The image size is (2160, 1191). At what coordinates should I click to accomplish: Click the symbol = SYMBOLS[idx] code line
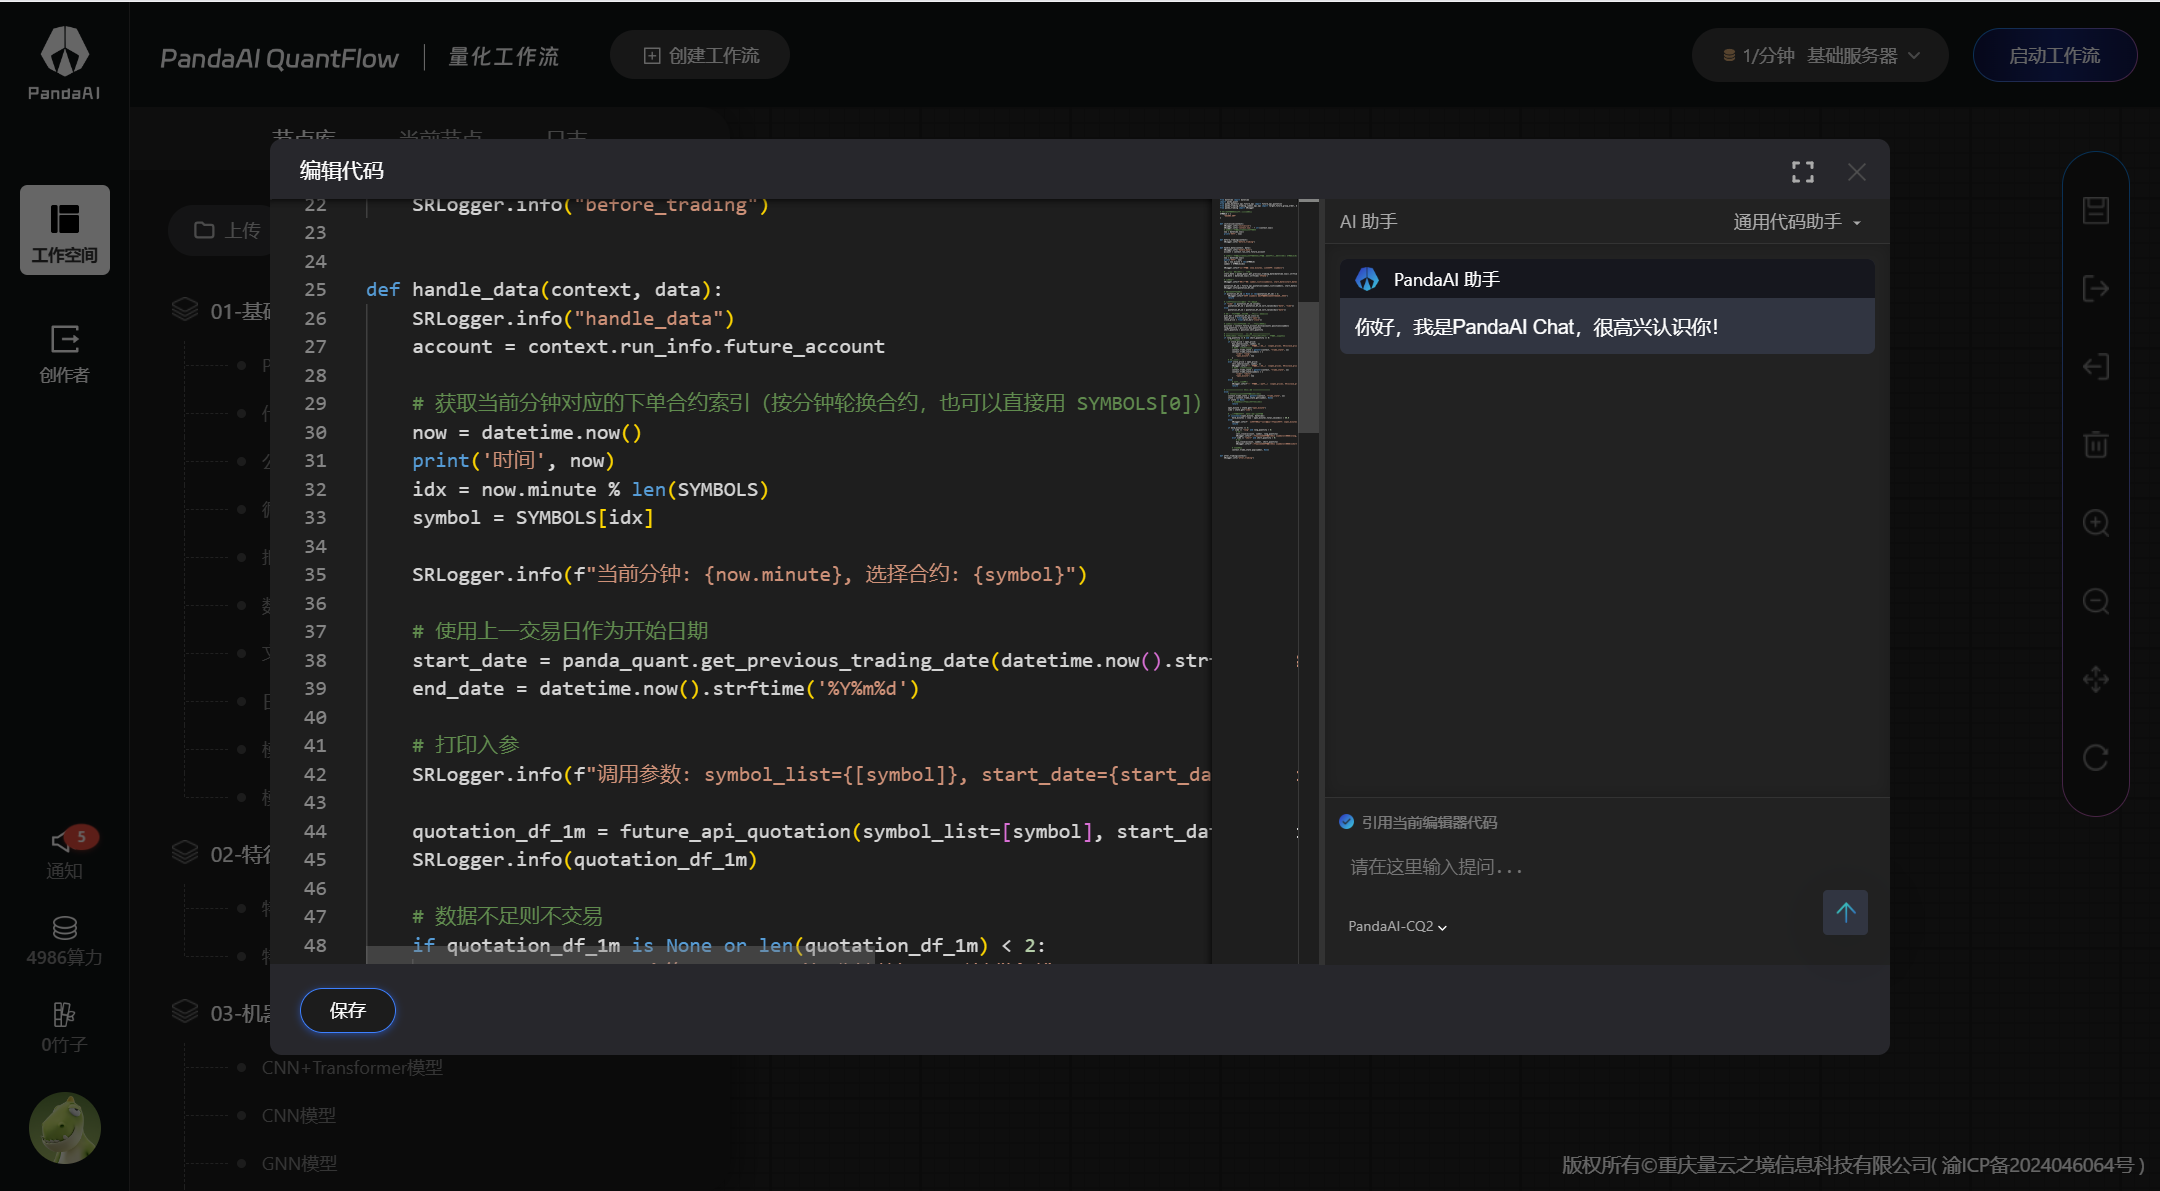(x=533, y=518)
